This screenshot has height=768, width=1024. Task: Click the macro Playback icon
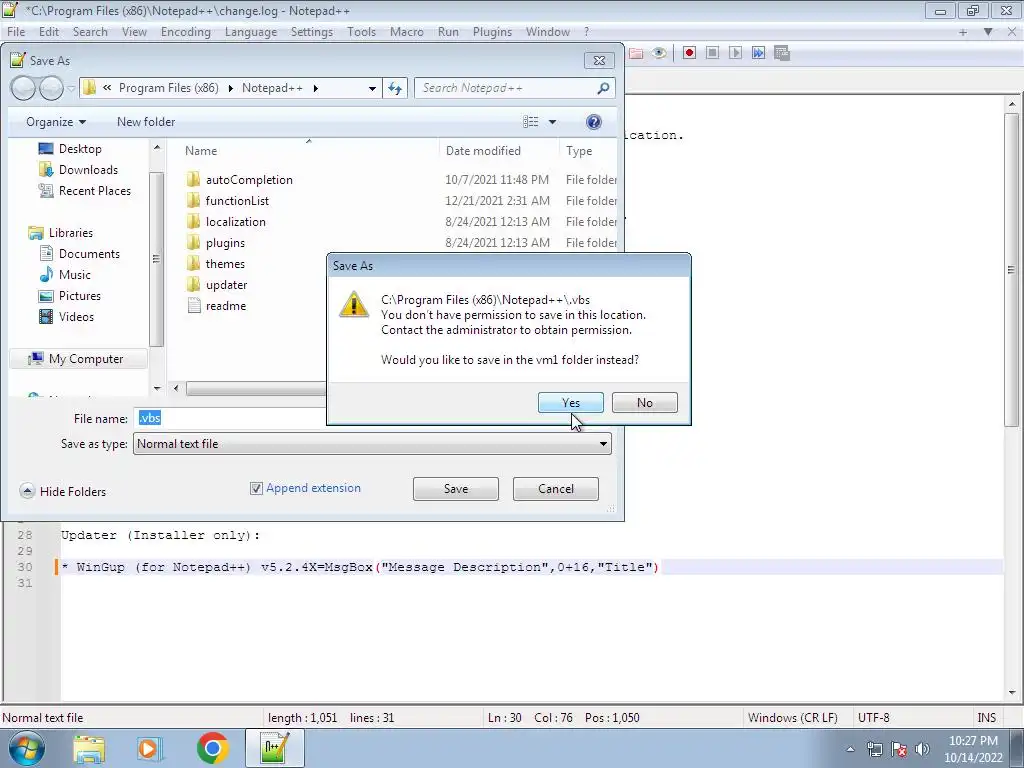(x=735, y=53)
